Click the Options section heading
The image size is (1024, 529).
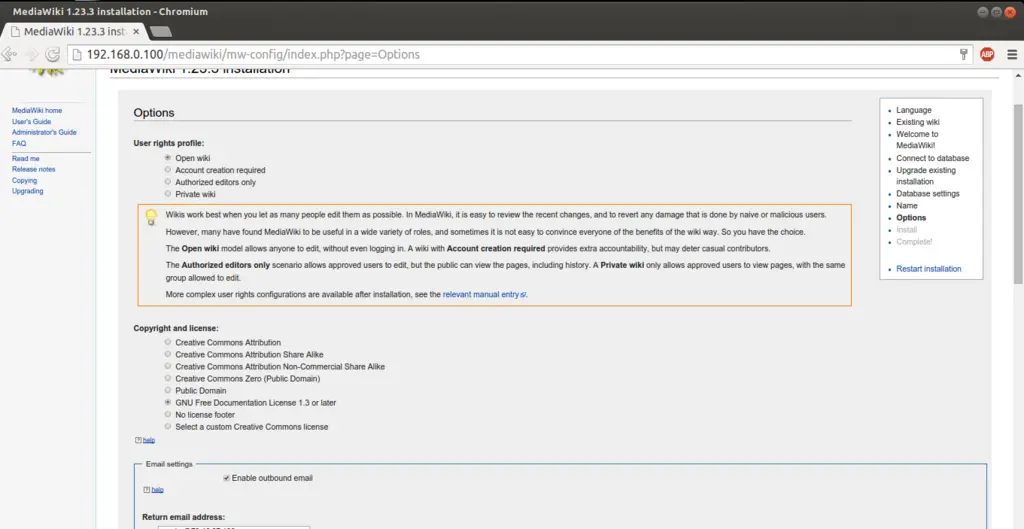pyautogui.click(x=153, y=113)
